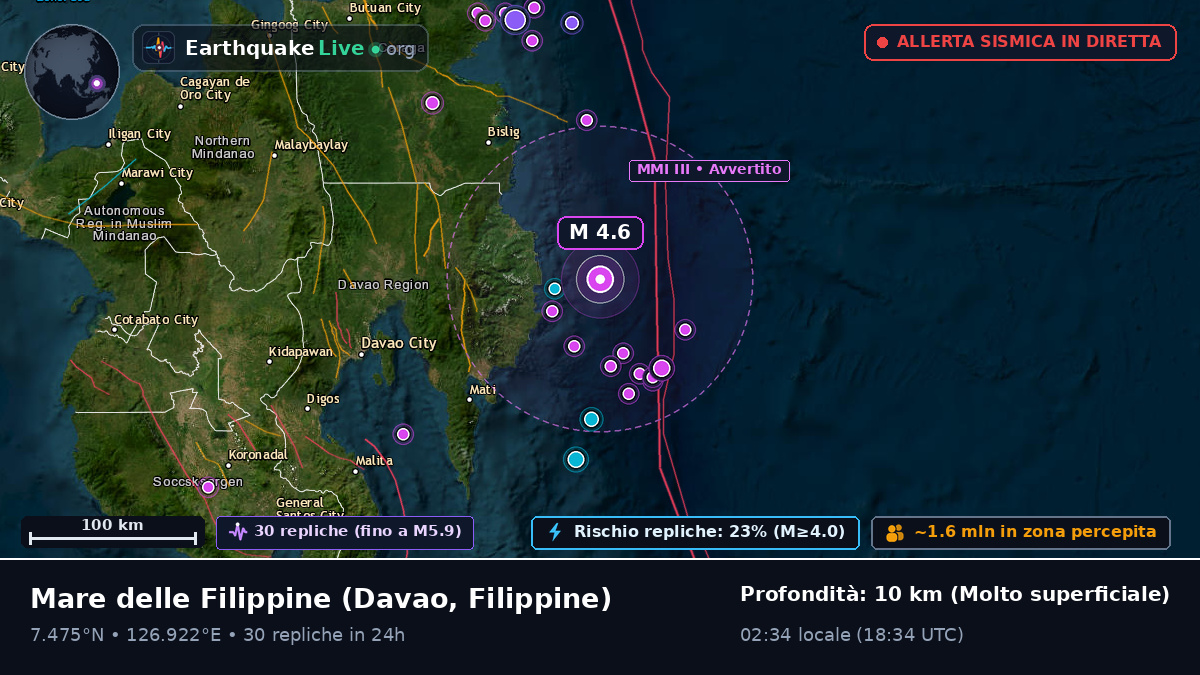The image size is (1200, 675).
Task: Click the "02:34 locale (18:34 UTC)" time text
Action: coord(852,635)
